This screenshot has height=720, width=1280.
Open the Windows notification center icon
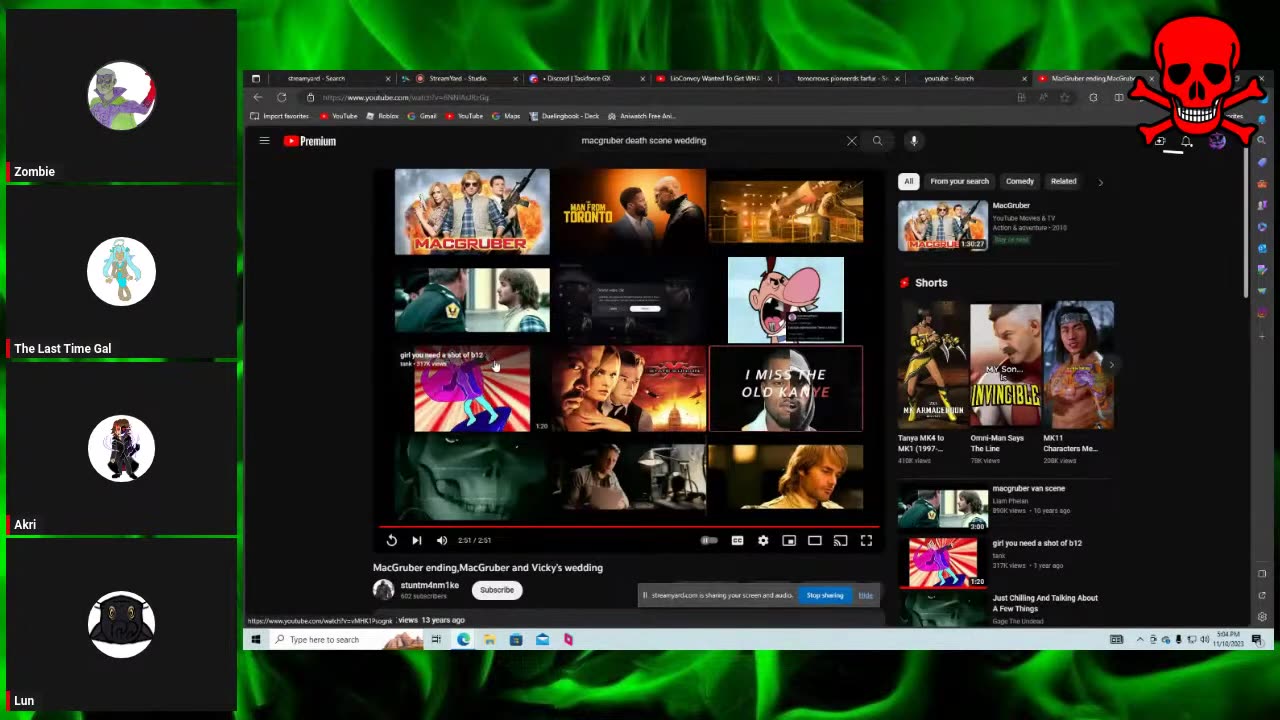pos(1257,639)
